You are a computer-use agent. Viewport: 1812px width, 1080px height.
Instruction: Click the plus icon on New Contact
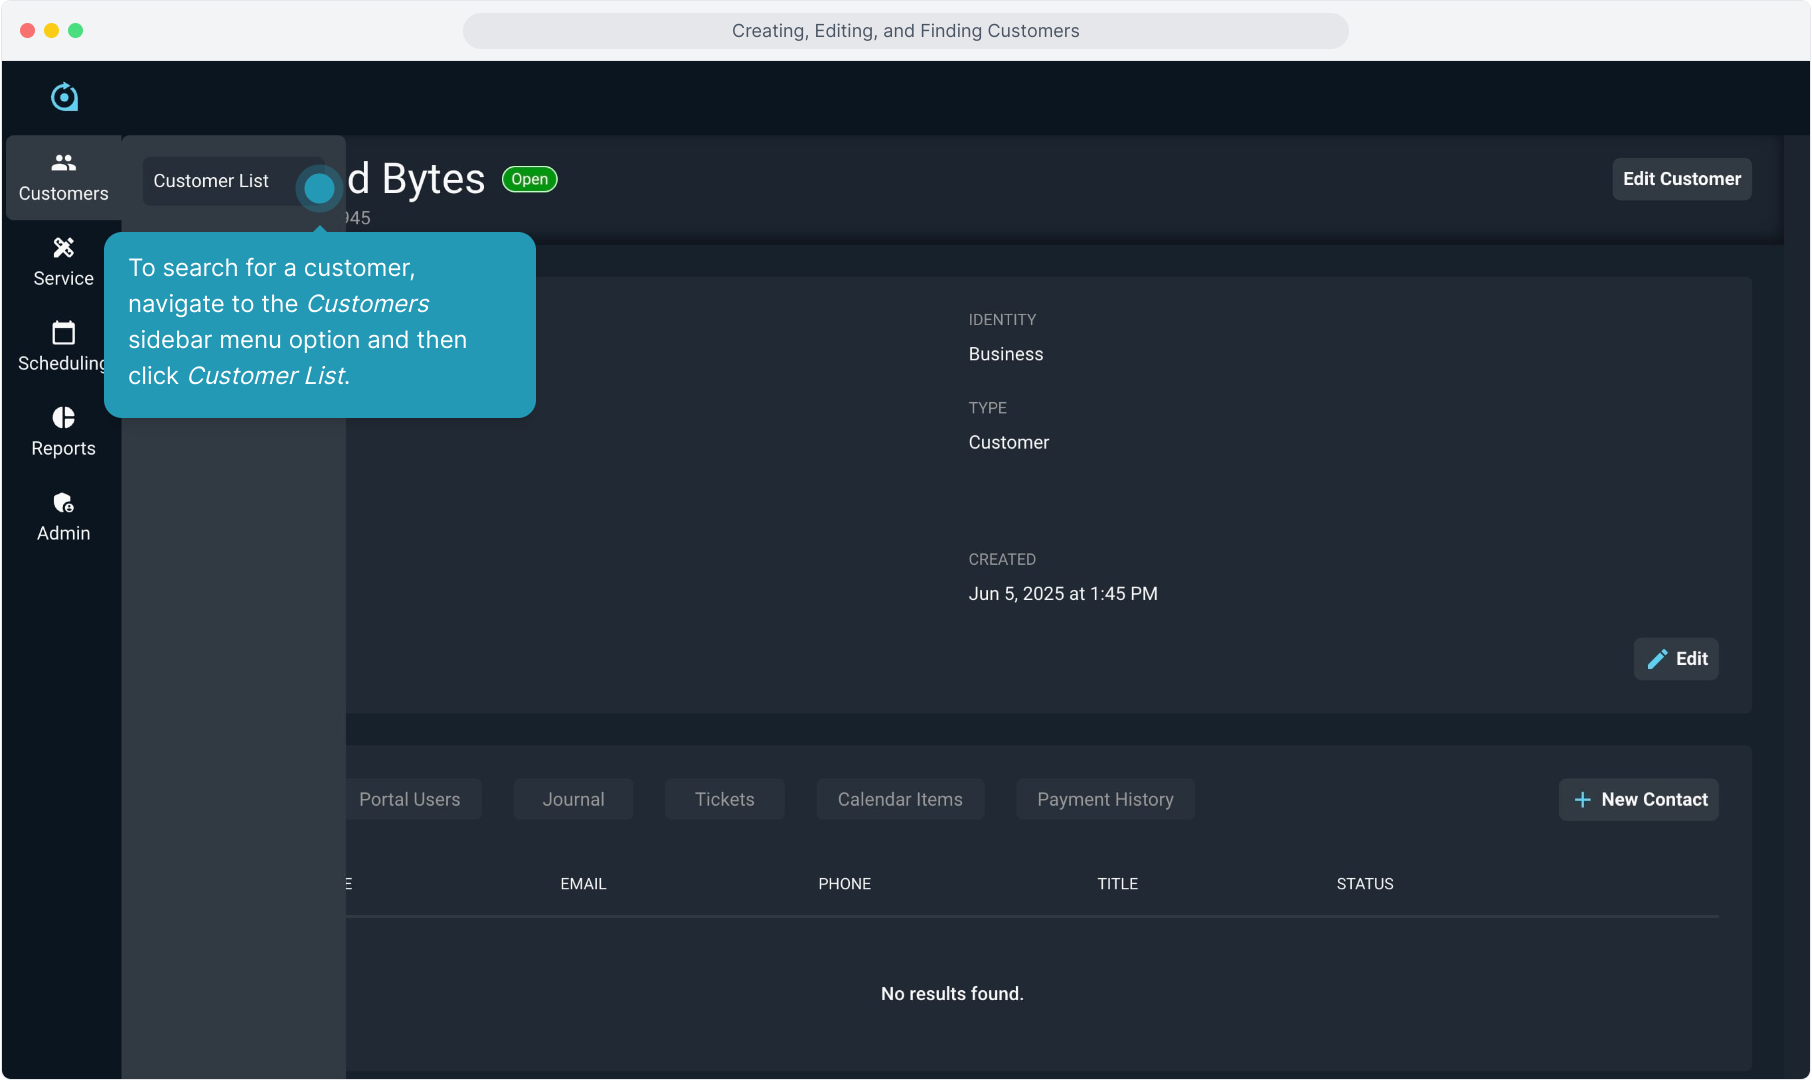pyautogui.click(x=1582, y=800)
